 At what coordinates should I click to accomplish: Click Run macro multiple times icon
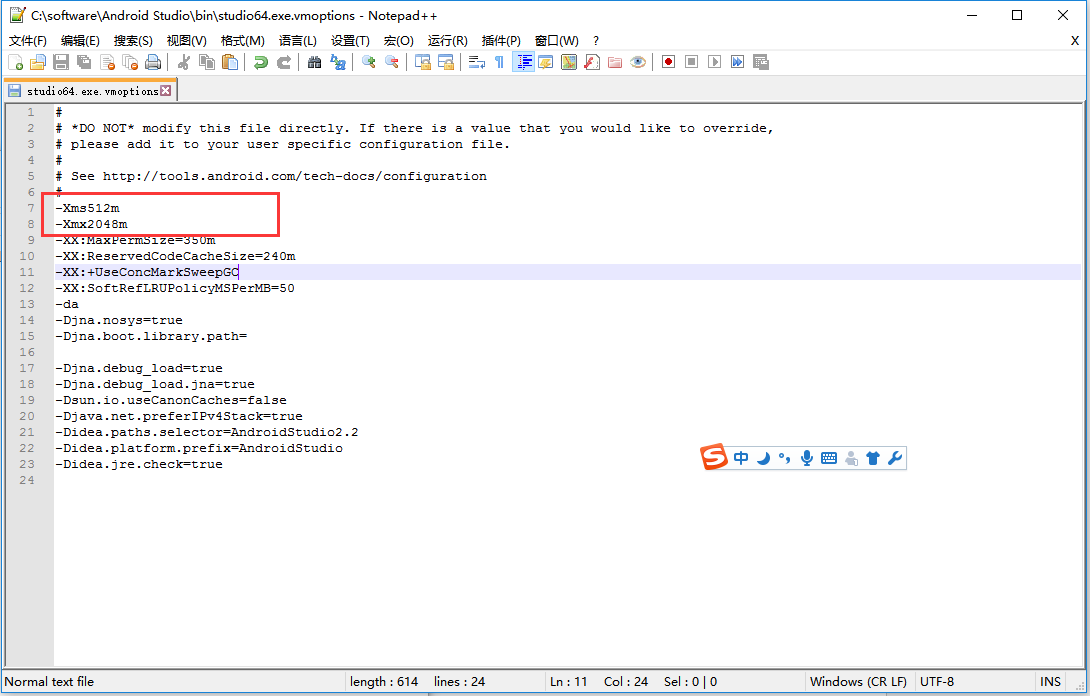(738, 63)
